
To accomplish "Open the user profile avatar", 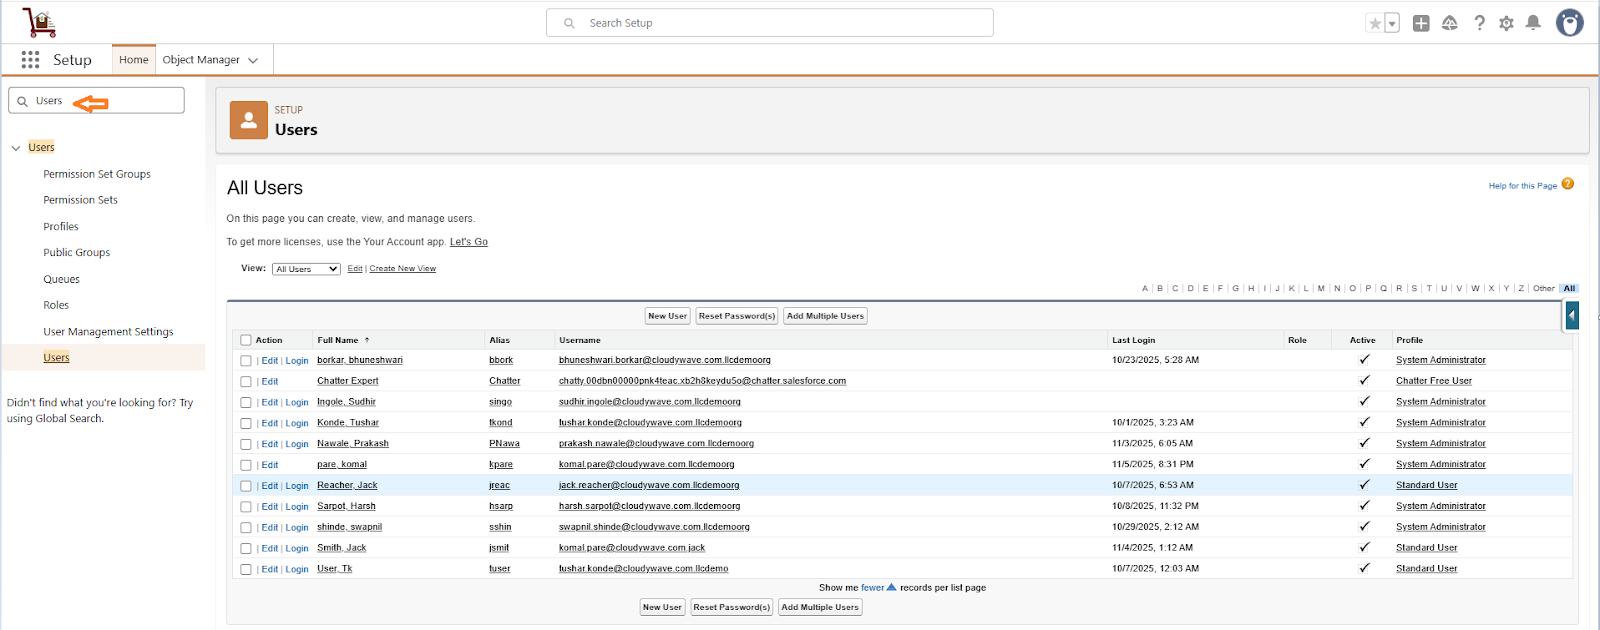I will [1569, 23].
